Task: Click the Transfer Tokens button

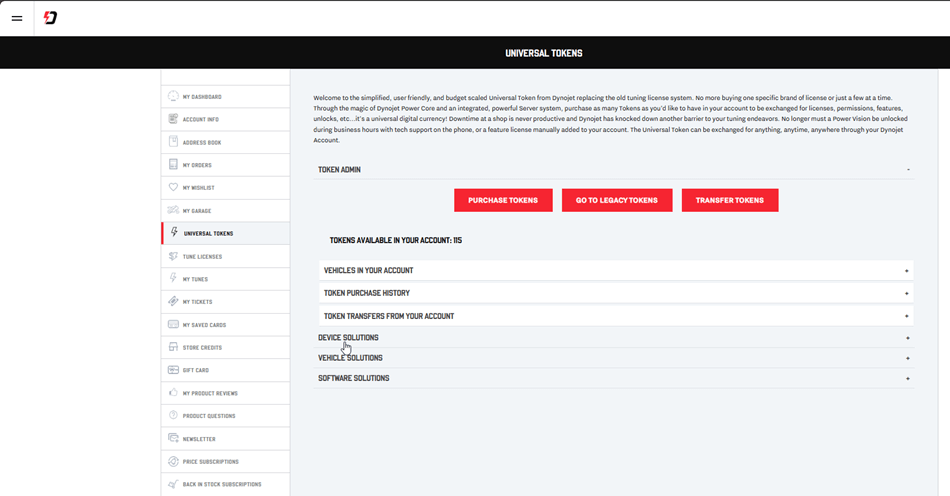Action: [x=729, y=200]
